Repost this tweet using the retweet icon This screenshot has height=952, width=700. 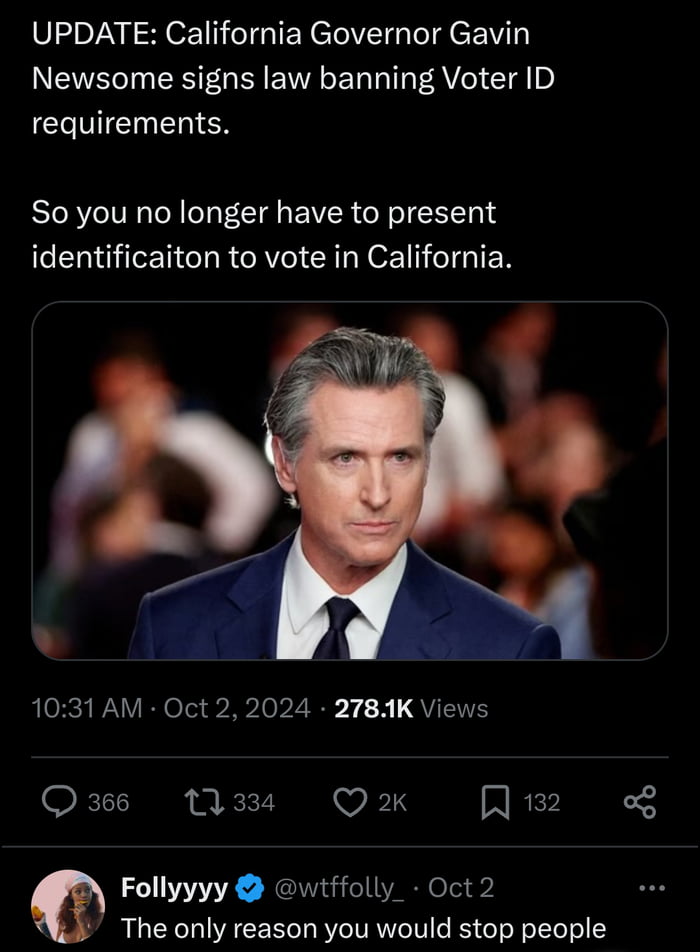204,802
